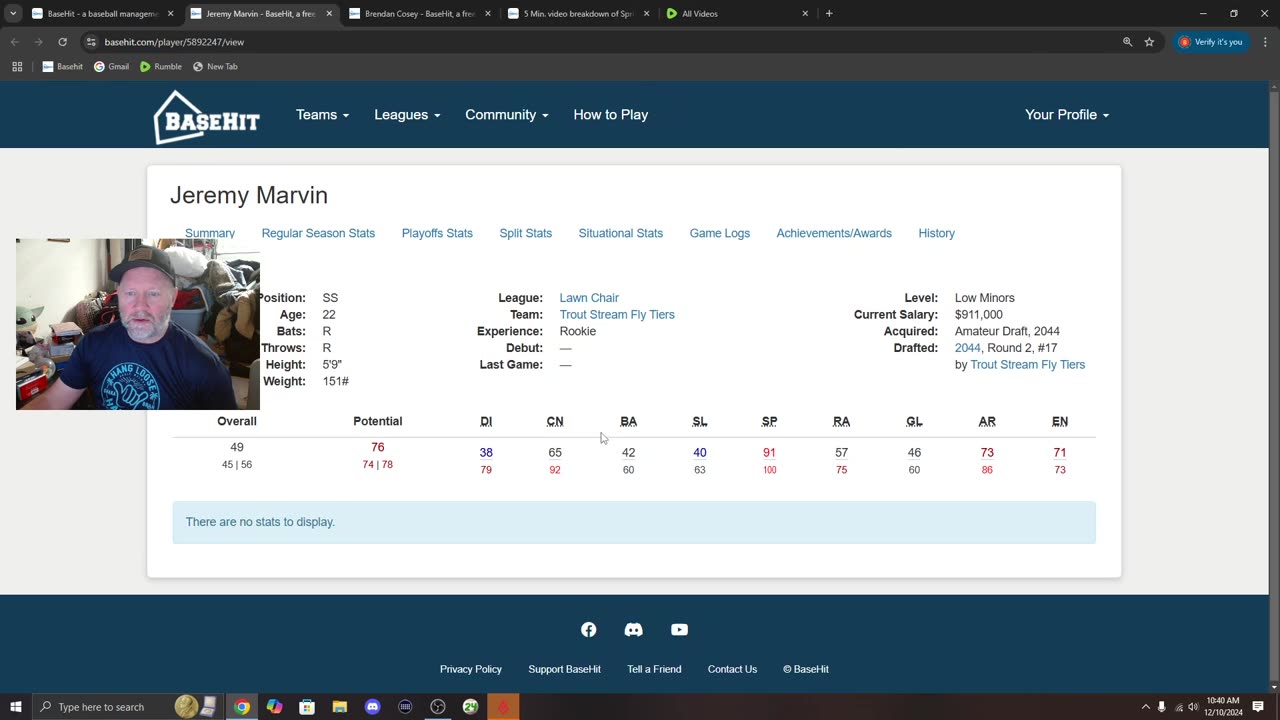Open drafted-by Trout Stream Fly Tiers link
Screen dimensions: 1280x720
pyautogui.click(x=1028, y=365)
